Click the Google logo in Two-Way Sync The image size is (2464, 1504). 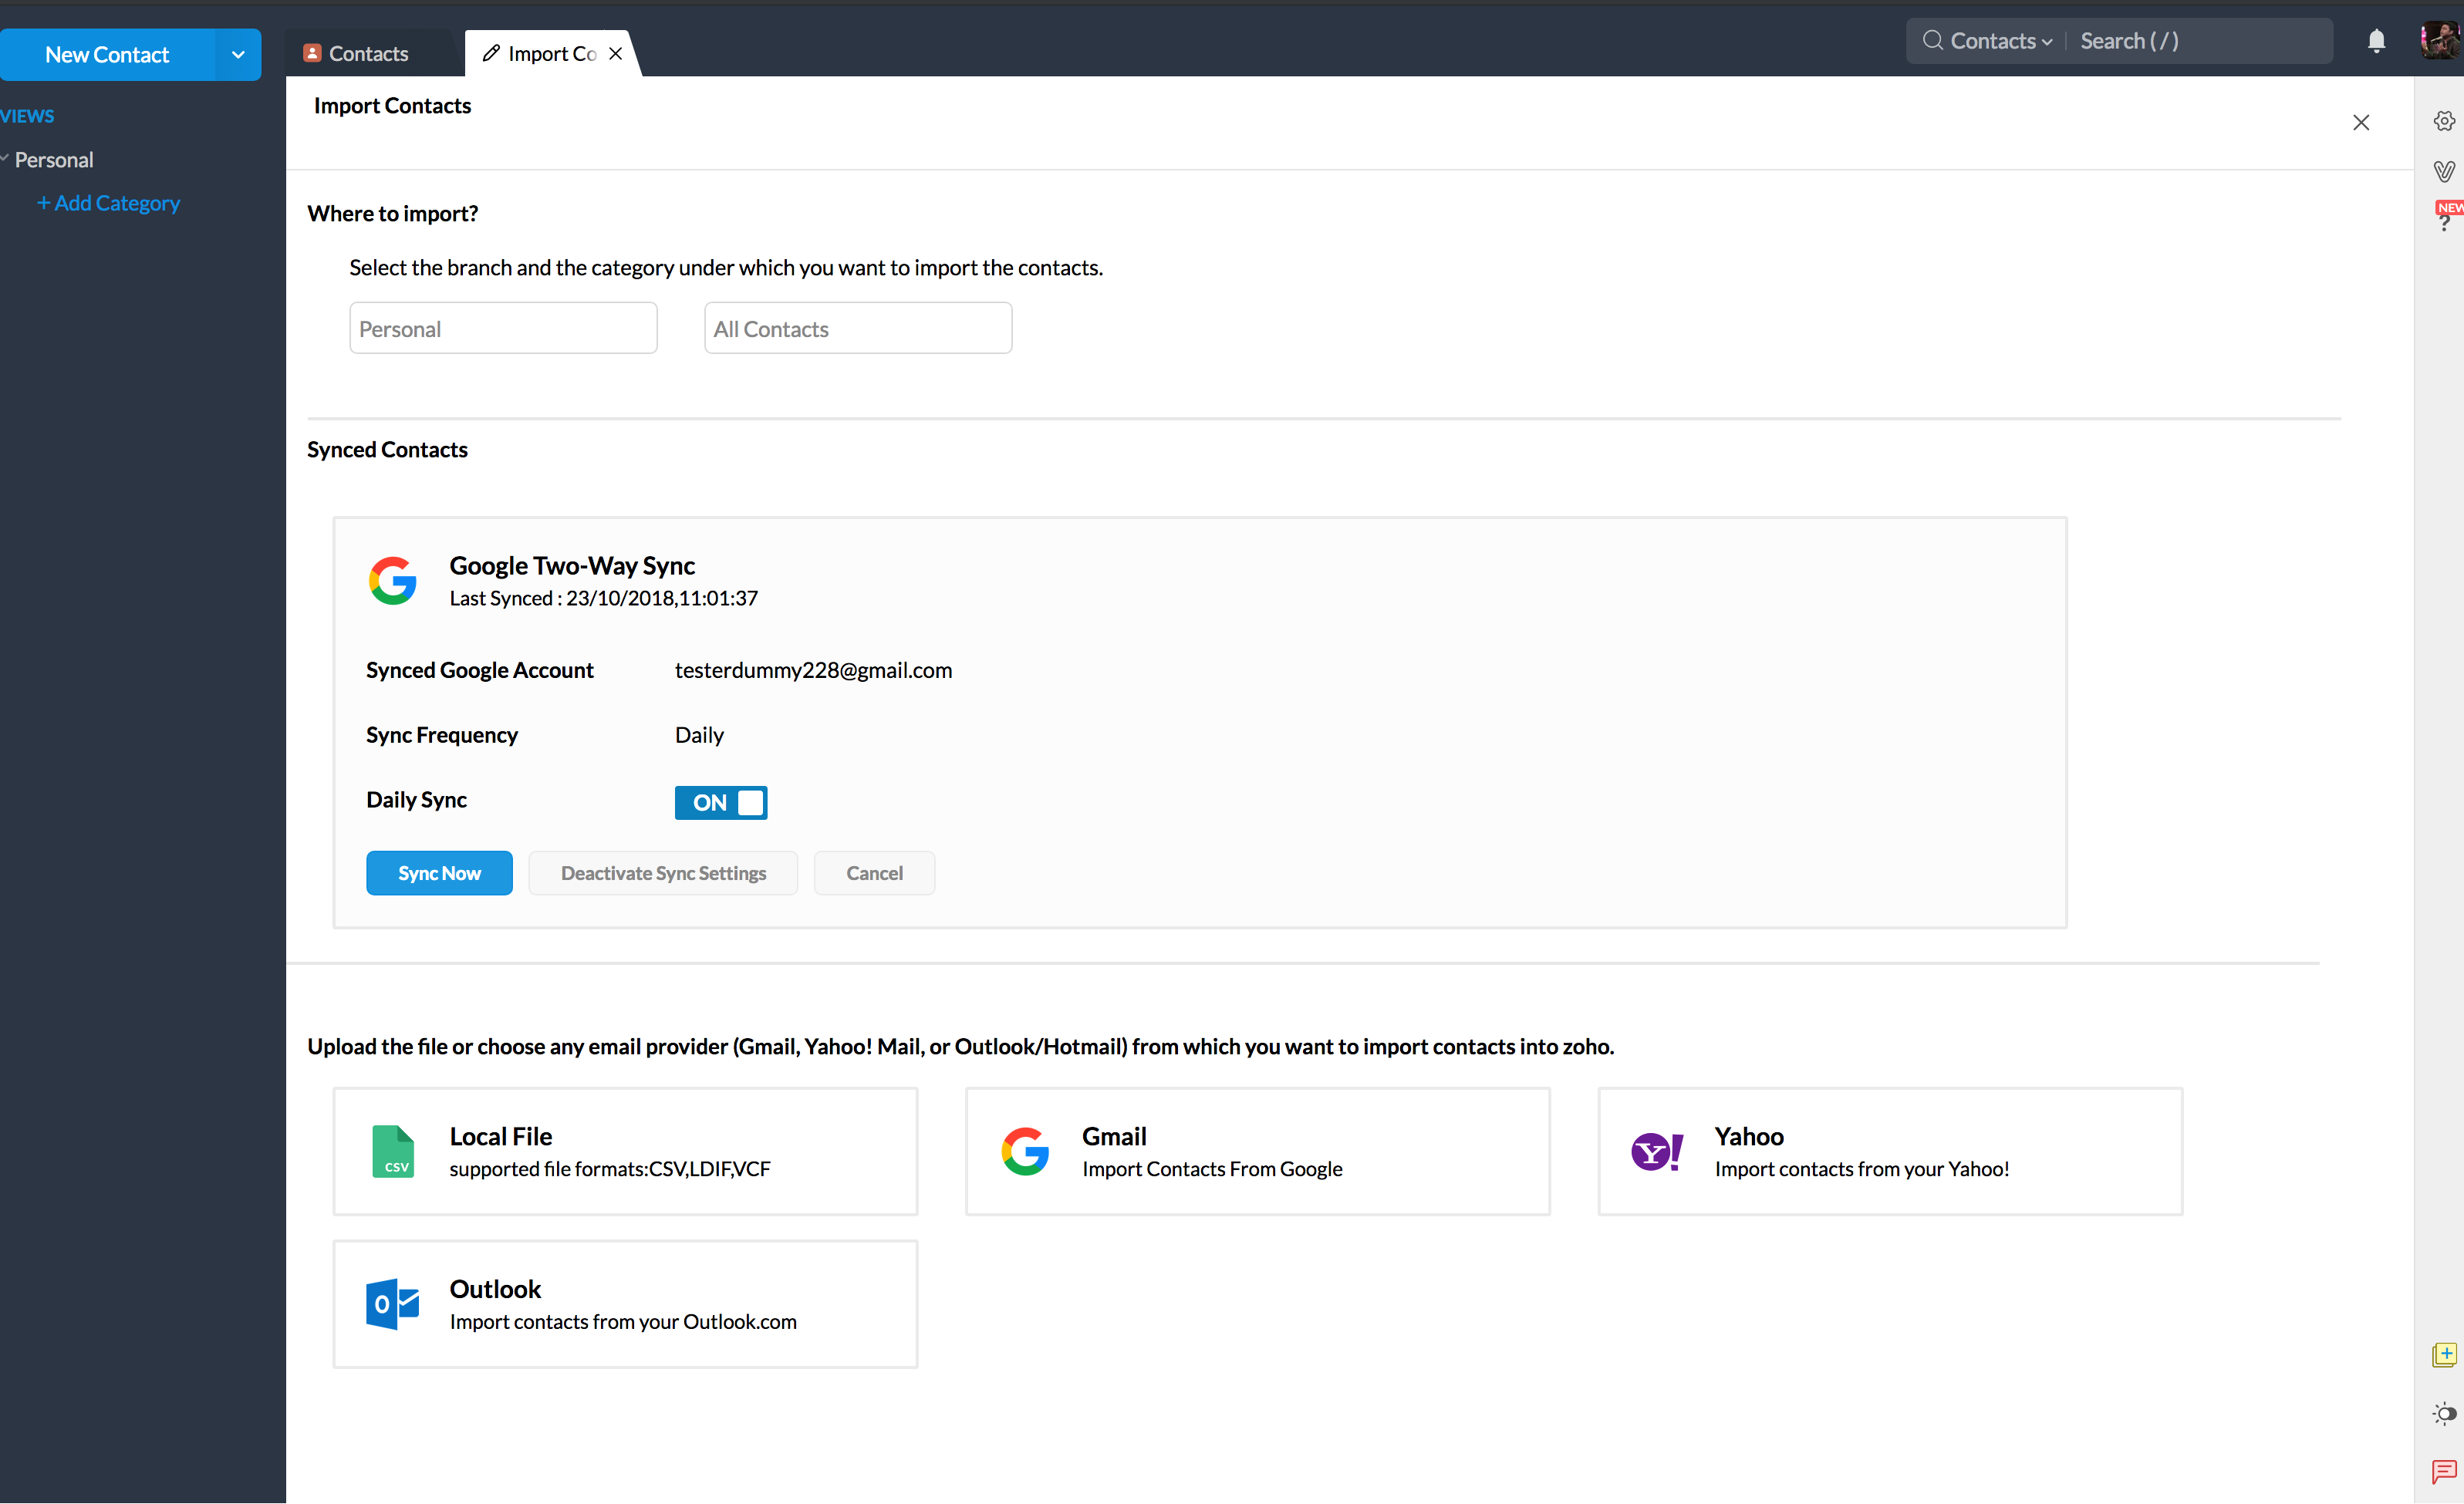pos(392,581)
